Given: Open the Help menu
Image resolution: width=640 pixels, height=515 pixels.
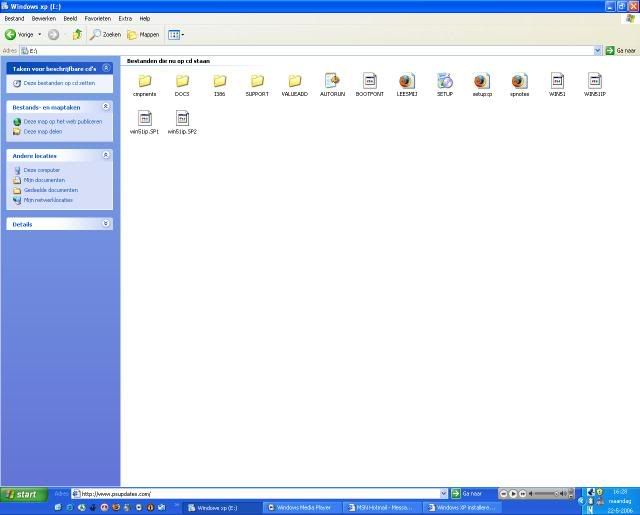Looking at the screenshot, I should point(144,19).
